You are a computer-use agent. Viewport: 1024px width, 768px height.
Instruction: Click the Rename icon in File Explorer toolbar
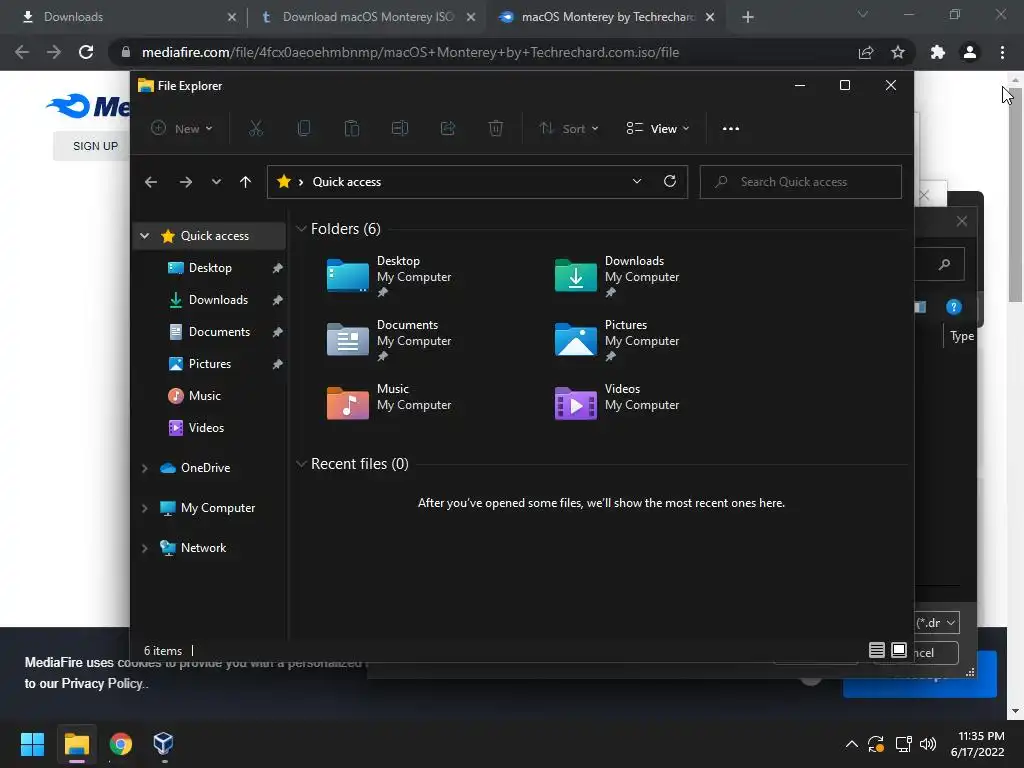point(400,129)
